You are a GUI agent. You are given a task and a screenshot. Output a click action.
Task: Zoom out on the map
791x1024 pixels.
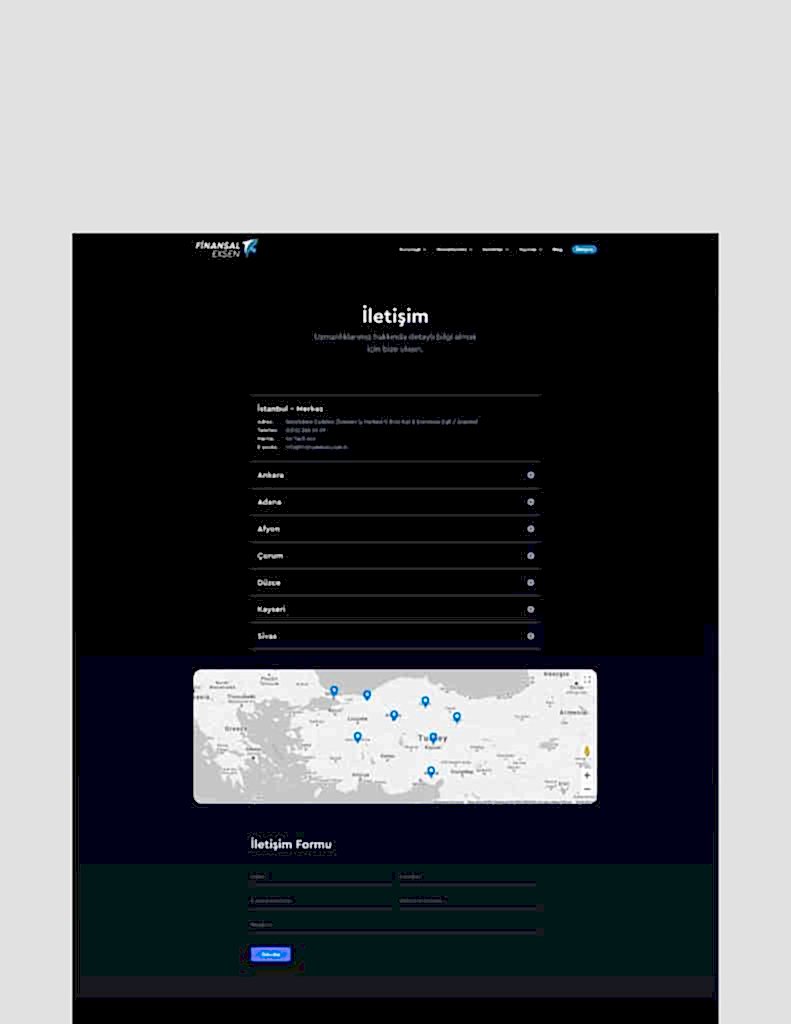[587, 790]
